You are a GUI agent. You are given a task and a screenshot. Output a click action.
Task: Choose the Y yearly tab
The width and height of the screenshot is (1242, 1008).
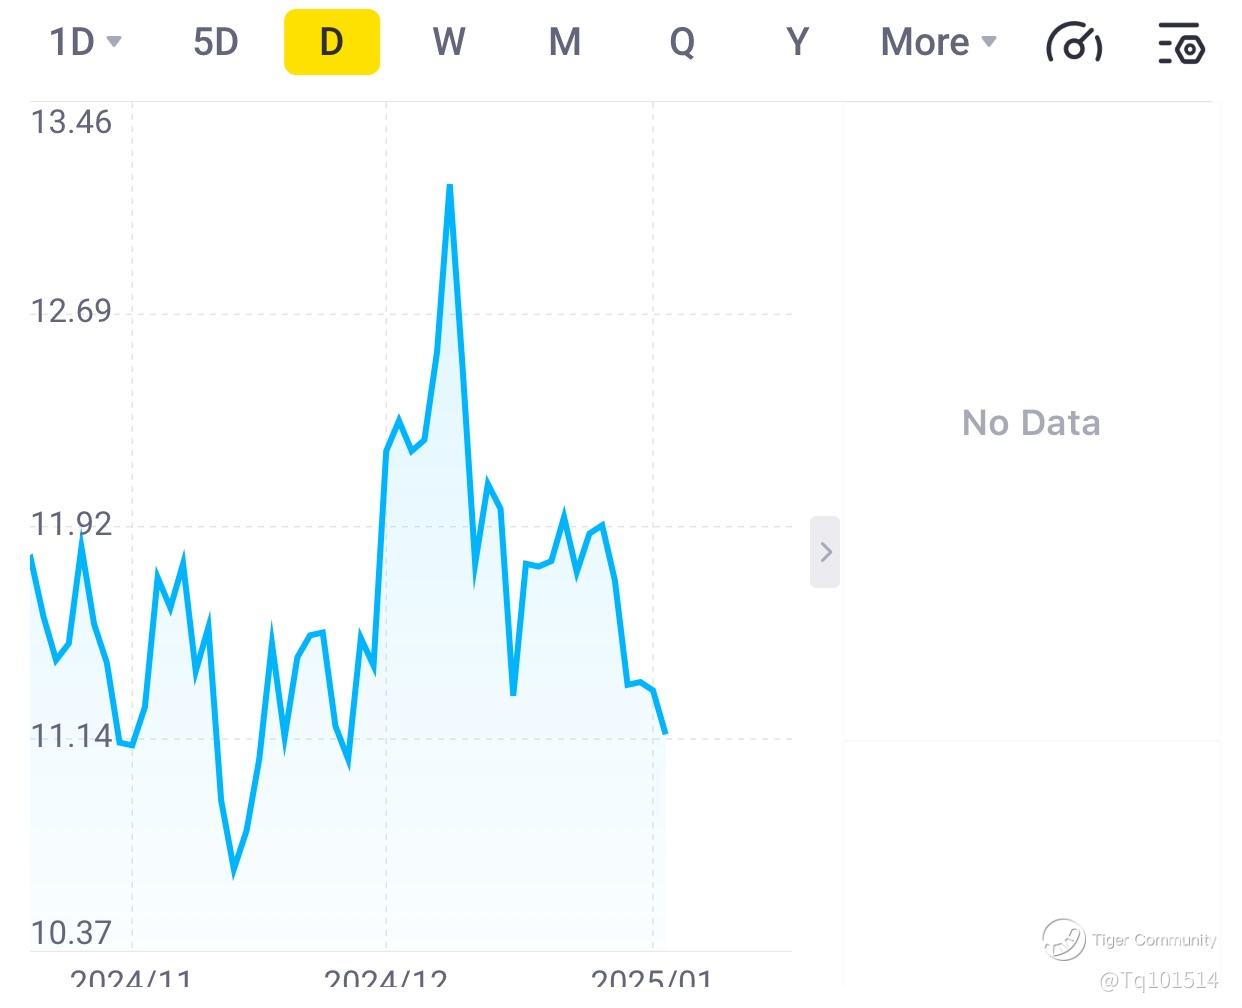click(797, 42)
